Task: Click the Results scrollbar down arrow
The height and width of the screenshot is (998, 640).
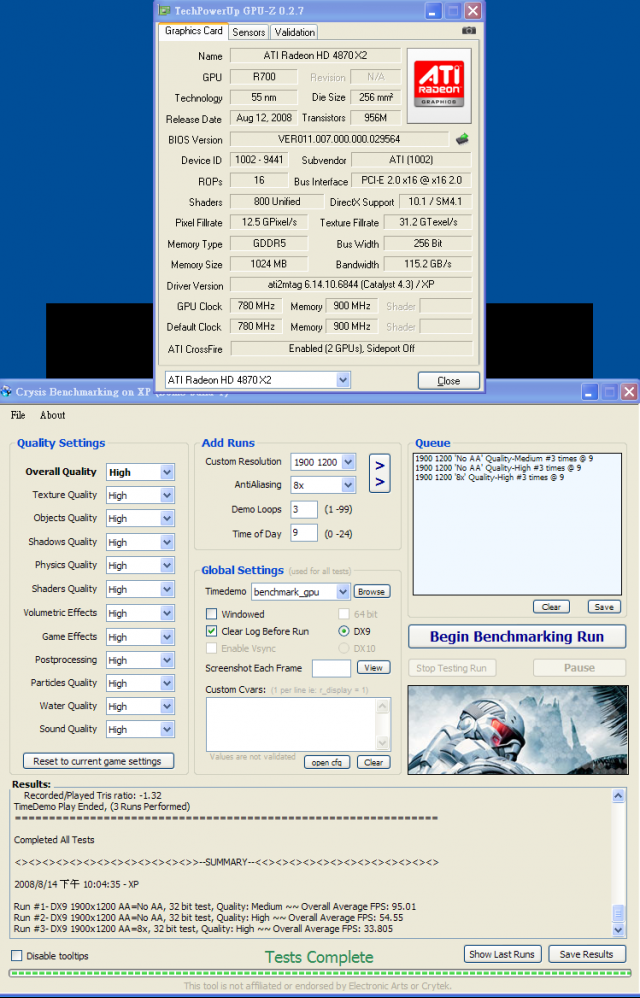Action: click(618, 930)
